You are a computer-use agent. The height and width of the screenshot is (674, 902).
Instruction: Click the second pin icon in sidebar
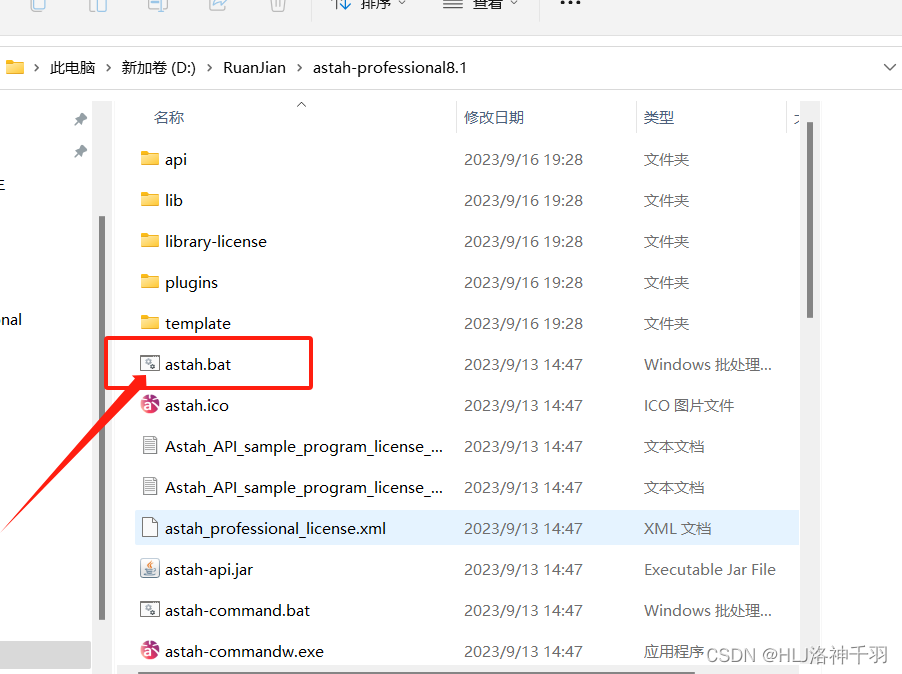[81, 151]
